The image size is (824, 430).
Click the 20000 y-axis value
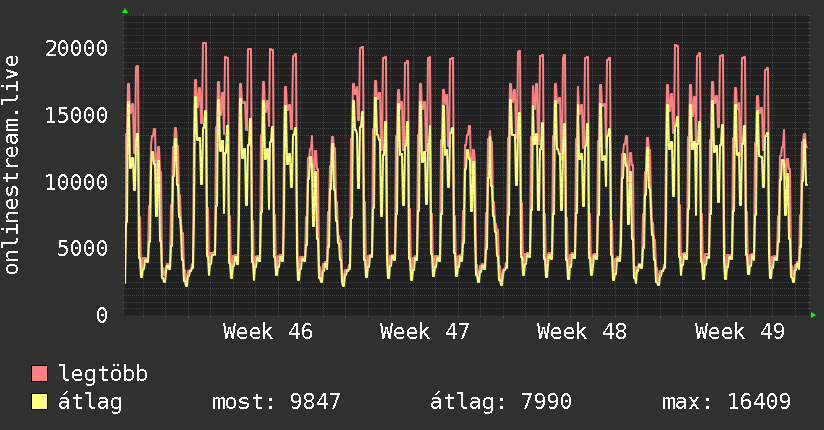[77, 48]
